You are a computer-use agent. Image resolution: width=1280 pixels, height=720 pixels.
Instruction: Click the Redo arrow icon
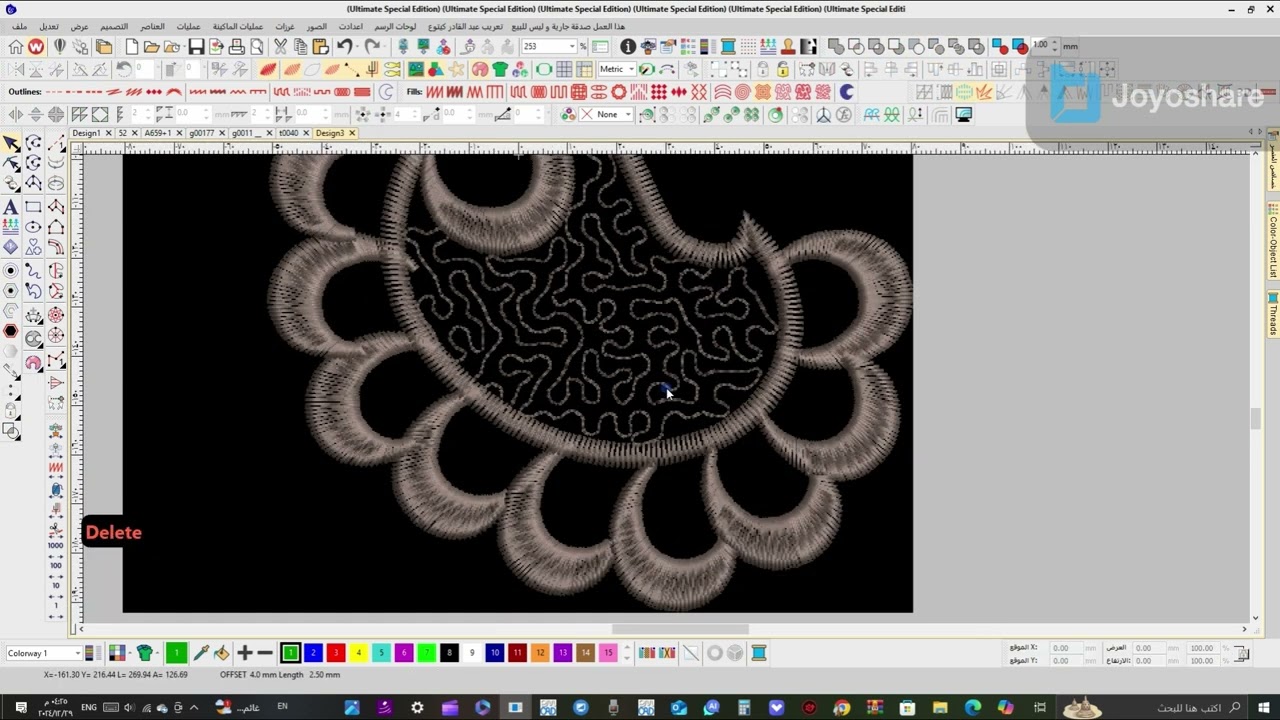(x=372, y=47)
